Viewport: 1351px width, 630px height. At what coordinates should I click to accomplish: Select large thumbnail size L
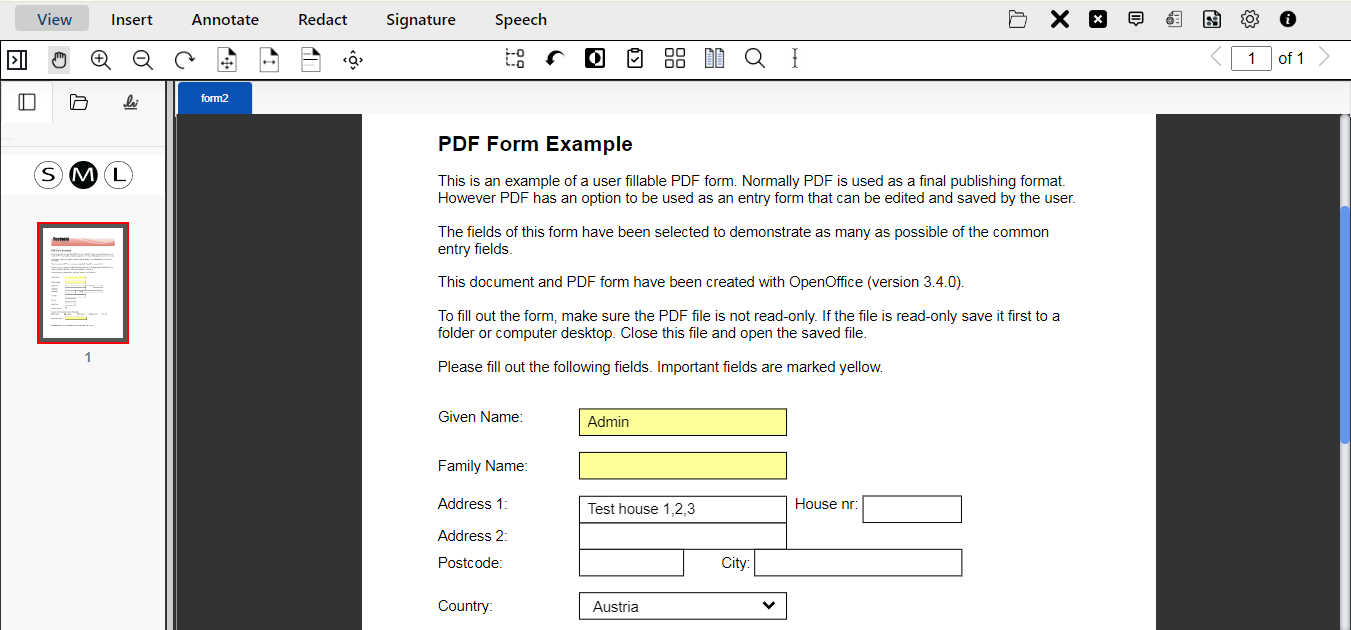[x=118, y=174]
